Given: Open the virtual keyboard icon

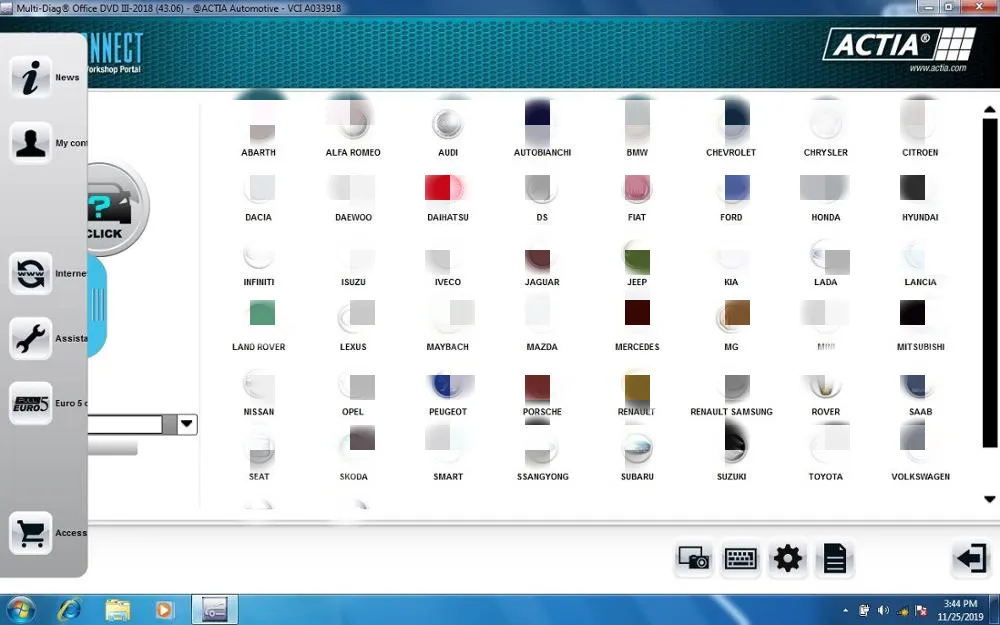Looking at the screenshot, I should (x=740, y=559).
